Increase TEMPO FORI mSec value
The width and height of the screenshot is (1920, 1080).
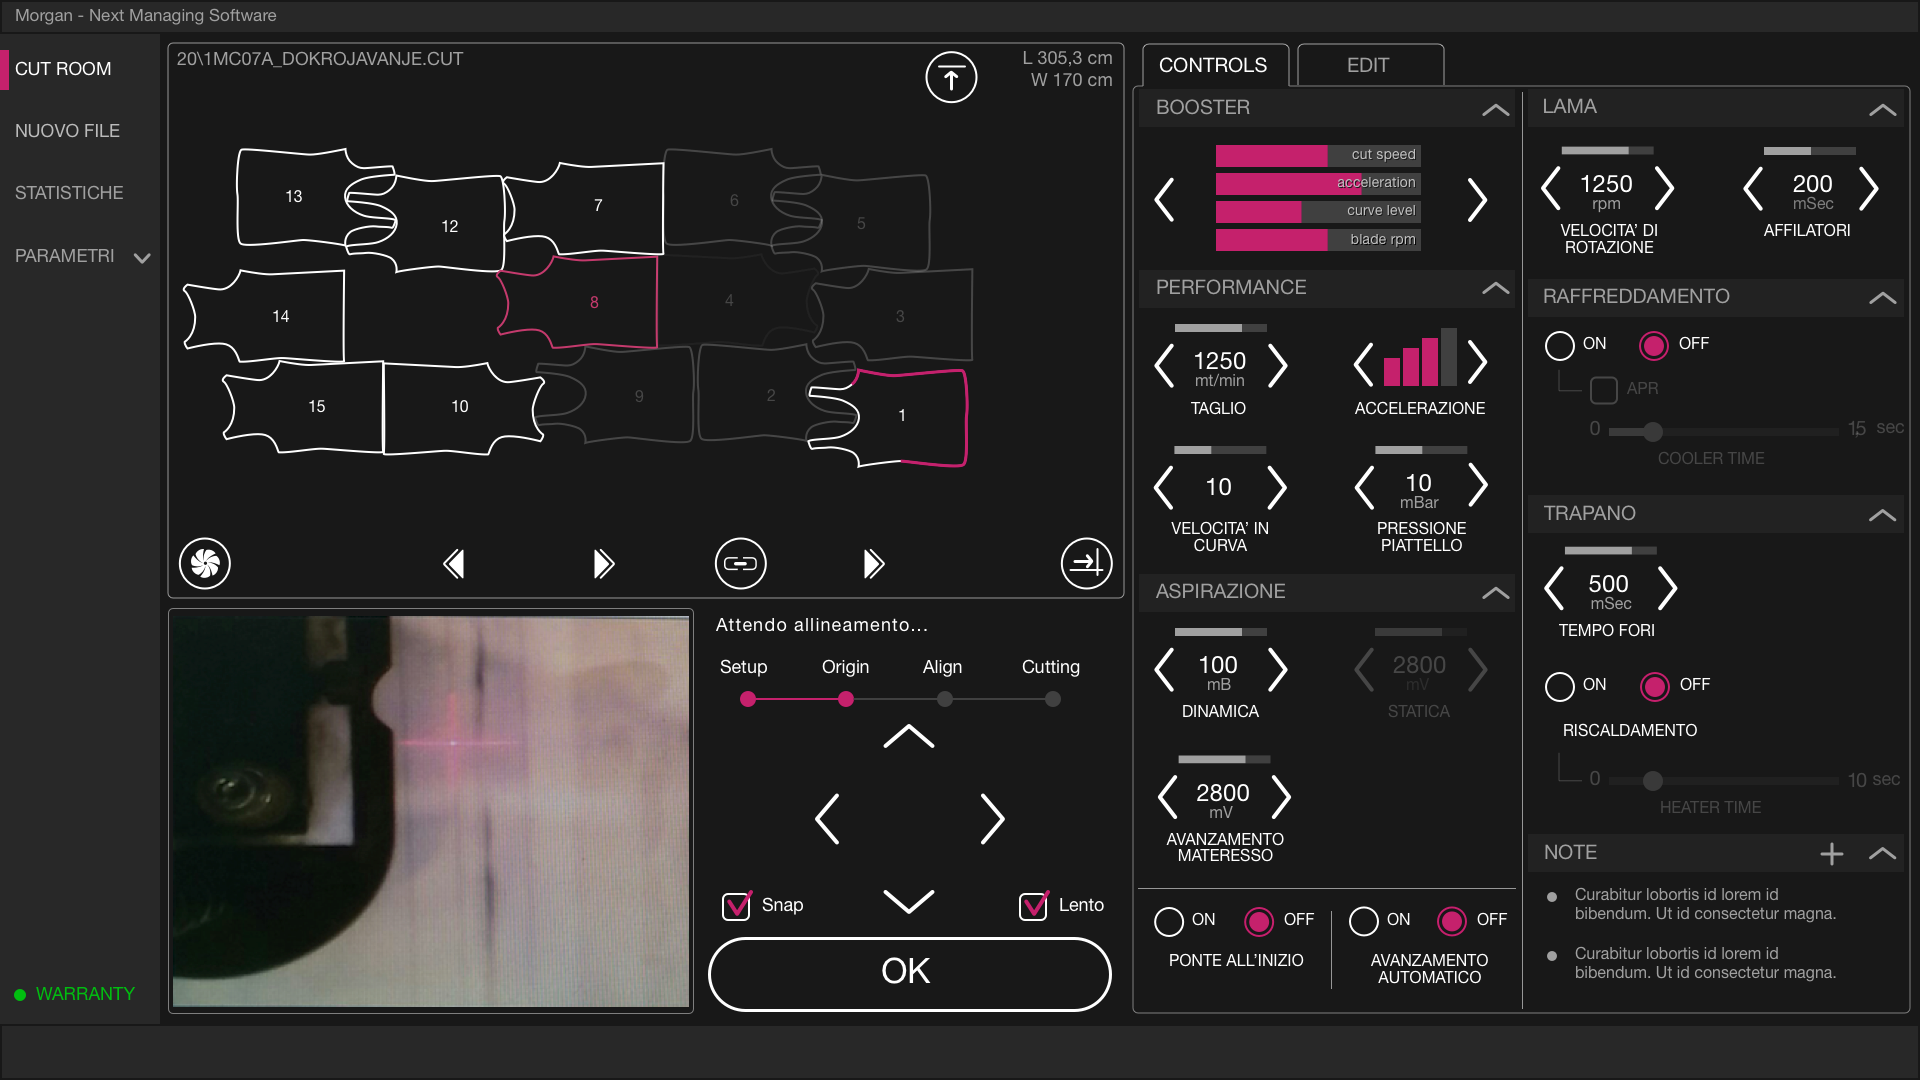pyautogui.click(x=1666, y=588)
